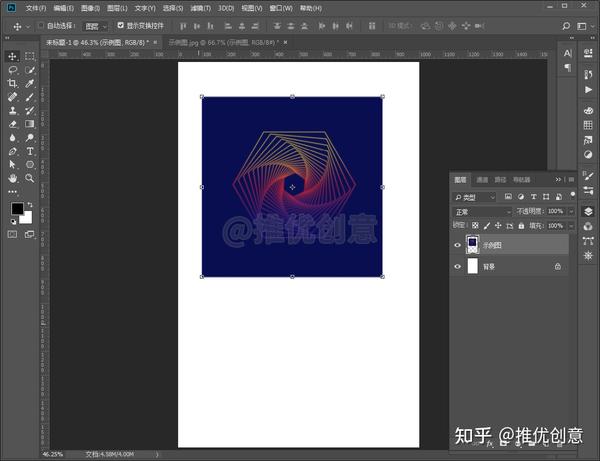Open the 滤镜(T) menu
Viewport: 600px width, 461px height.
(x=201, y=8)
